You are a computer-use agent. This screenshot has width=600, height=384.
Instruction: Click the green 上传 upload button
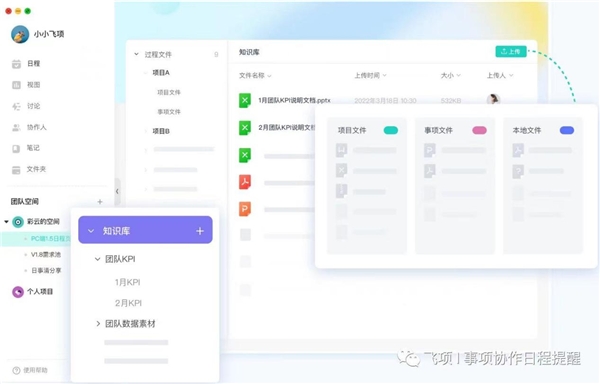[x=511, y=51]
